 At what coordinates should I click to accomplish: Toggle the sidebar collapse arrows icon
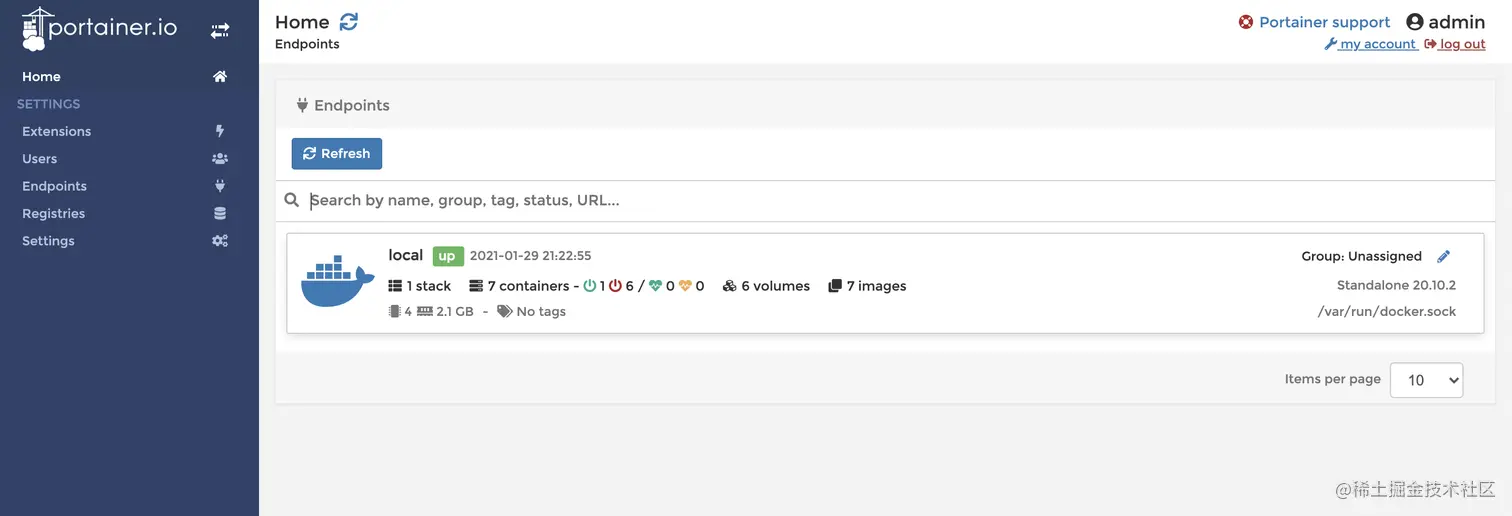click(x=220, y=31)
